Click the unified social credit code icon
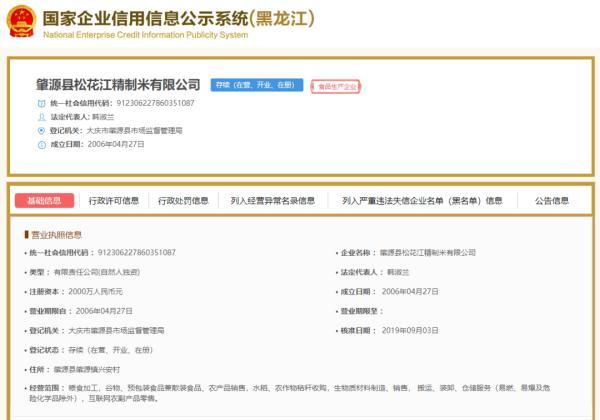This screenshot has height=420, width=600. click(x=41, y=103)
